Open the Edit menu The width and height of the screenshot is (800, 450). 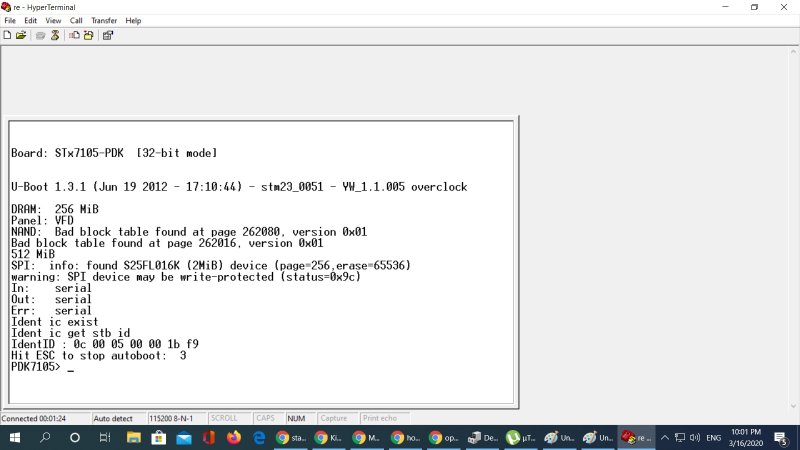tap(31, 20)
